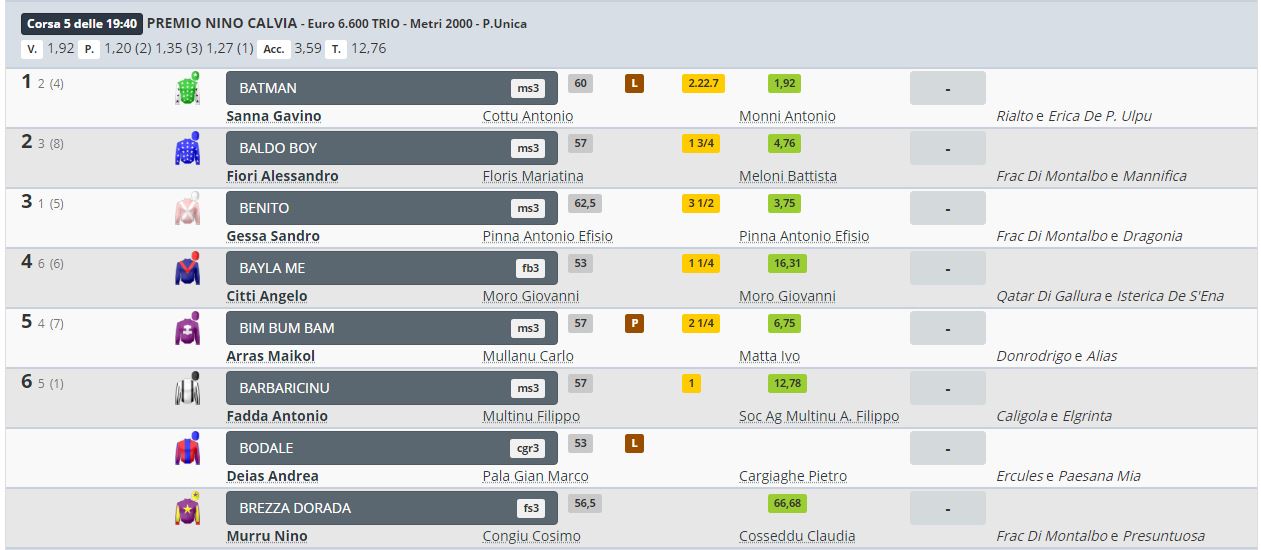
Task: Click the Corsa 5 delle 19:40 label
Action: pos(82,23)
